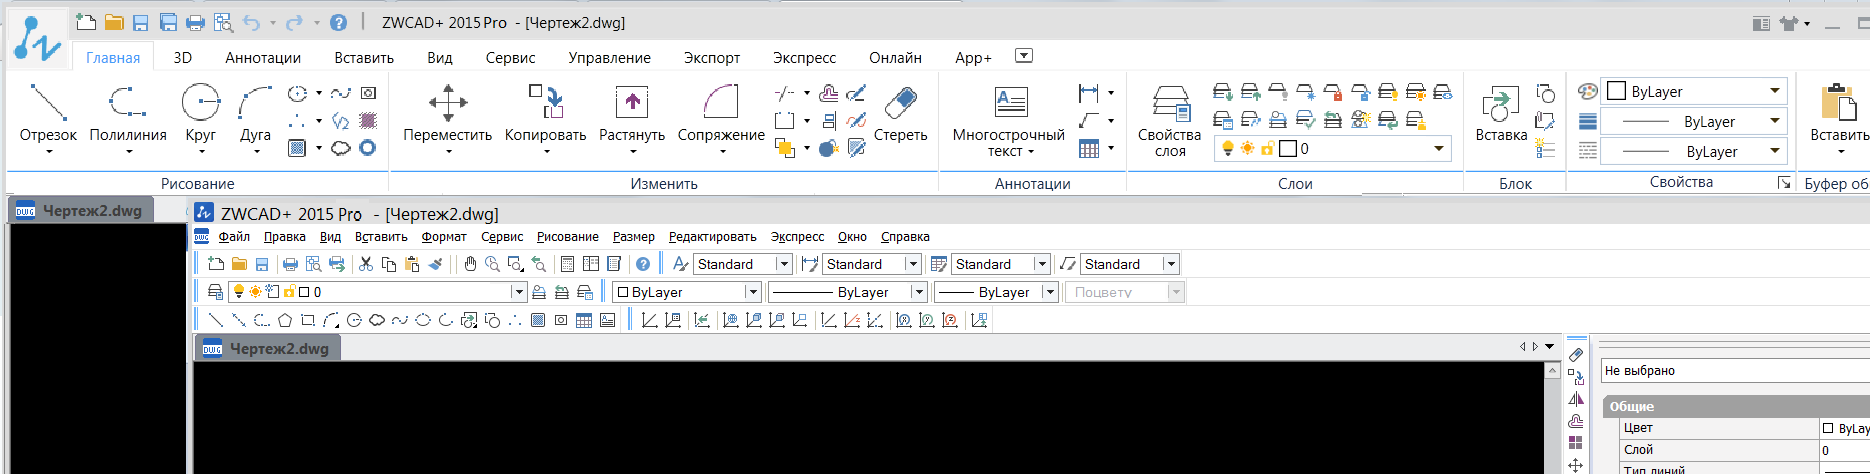Select the Чертеж2.dwg document tab in classic window

click(x=267, y=348)
